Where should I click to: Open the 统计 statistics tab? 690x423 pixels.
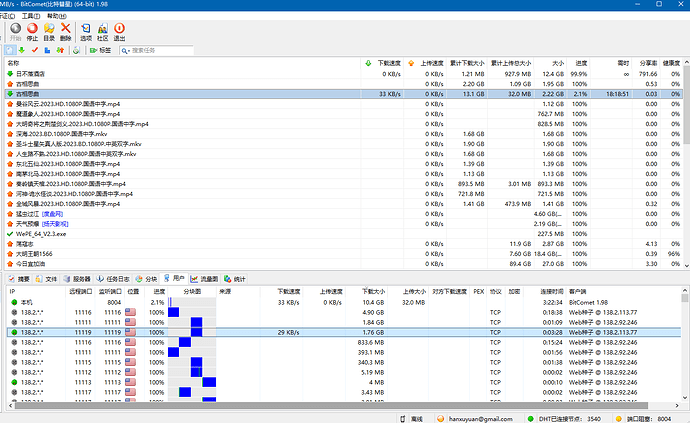coord(235,279)
